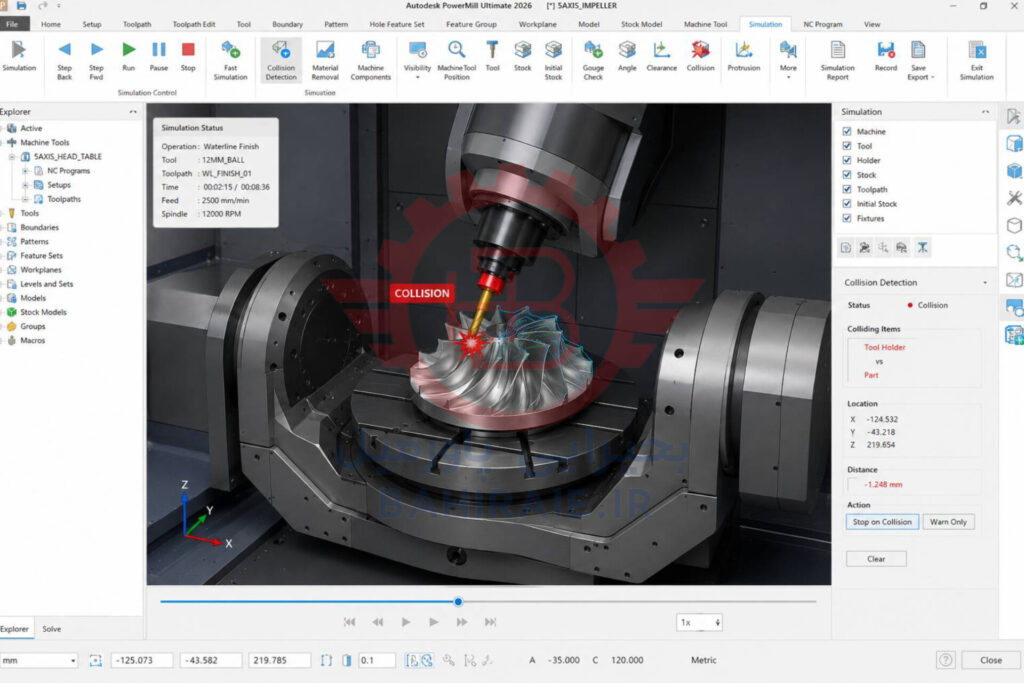This screenshot has height=683, width=1024.
Task: Switch to the Machine Tool ribbon tab
Action: [705, 24]
